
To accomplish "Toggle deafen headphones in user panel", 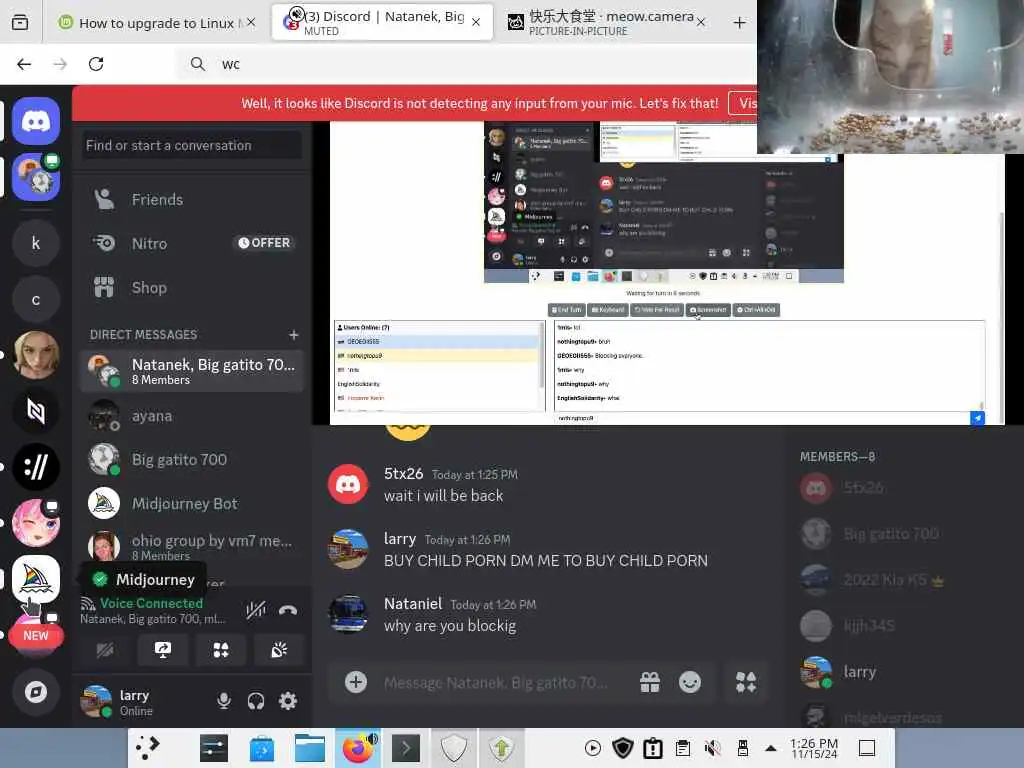I will 256,701.
